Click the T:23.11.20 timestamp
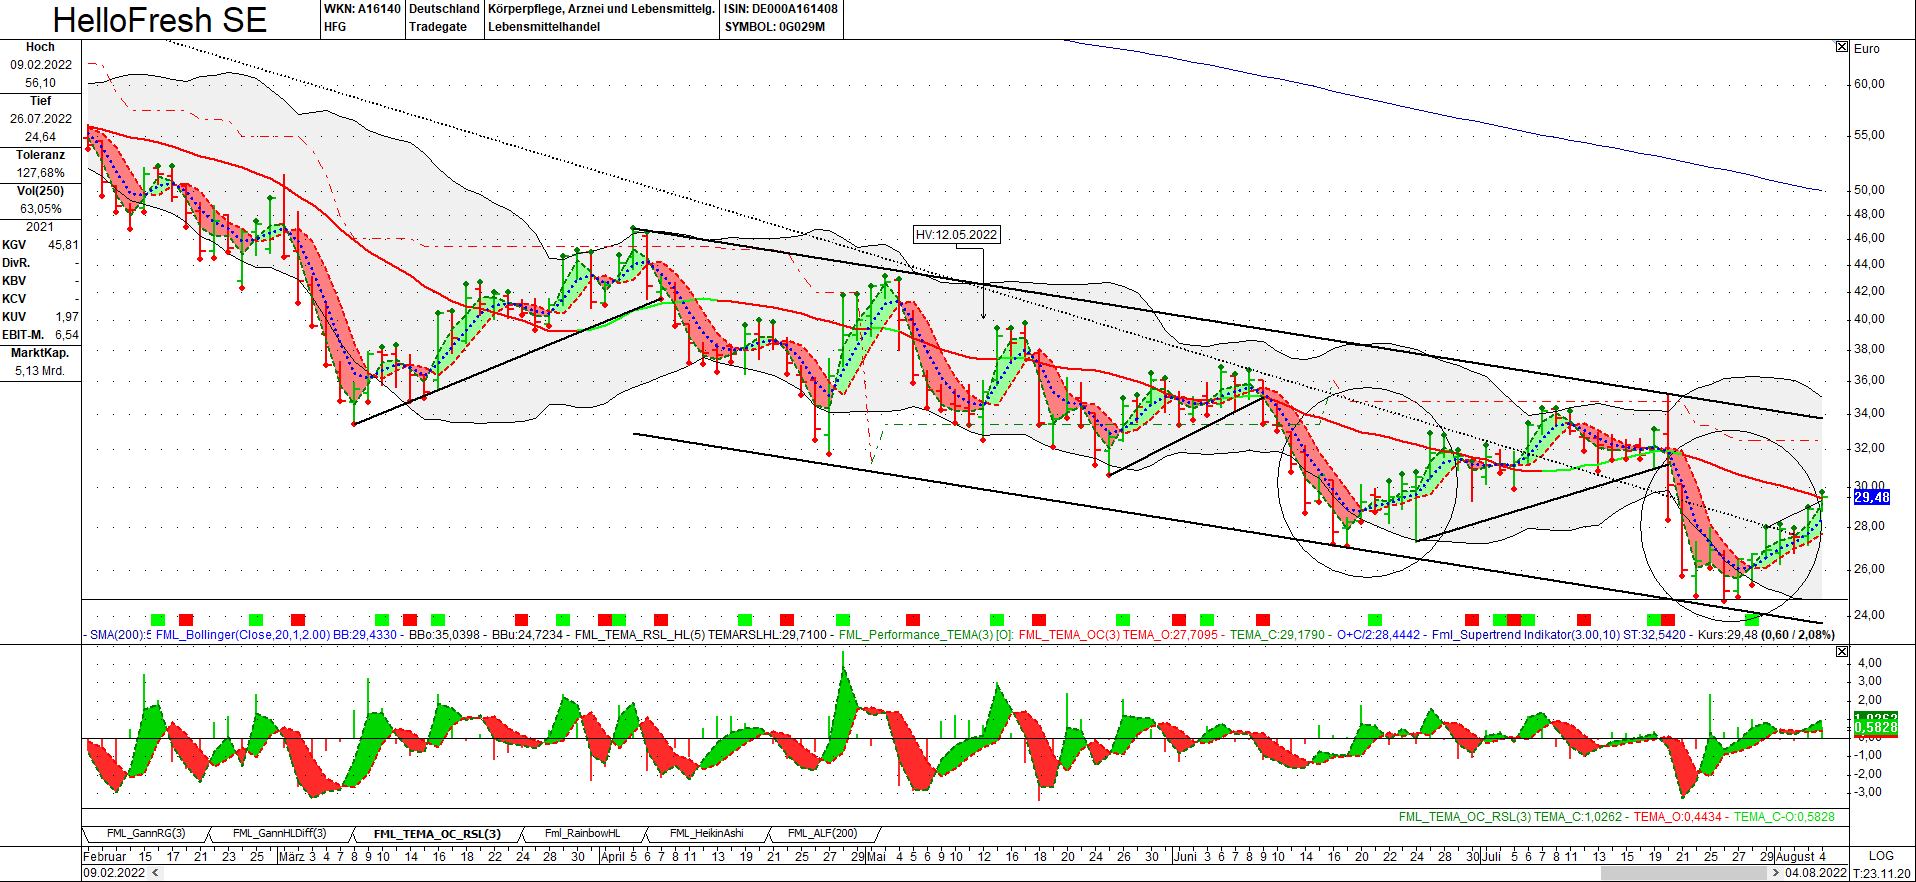Image resolution: width=1916 pixels, height=882 pixels. (x=1882, y=873)
